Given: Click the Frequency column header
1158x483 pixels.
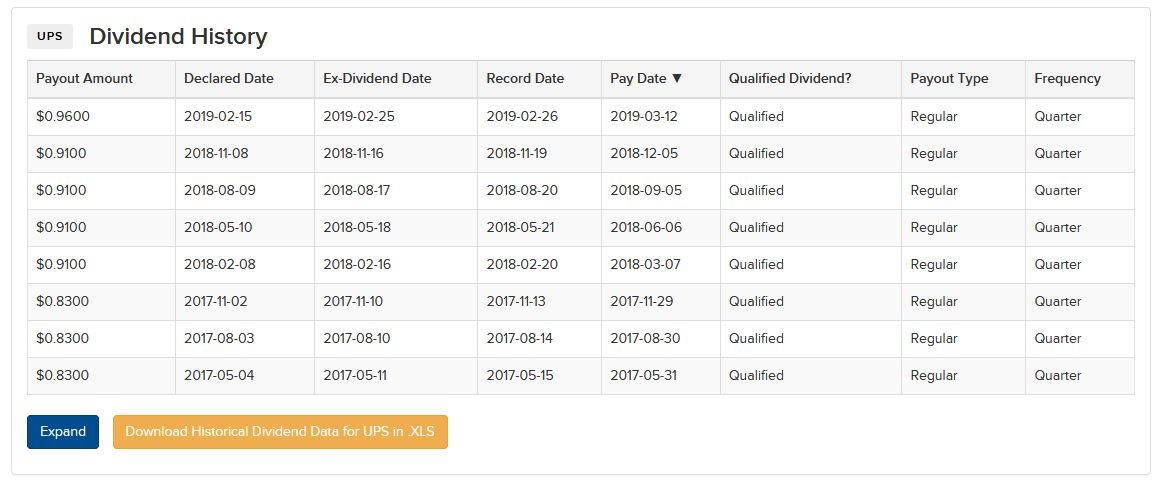Looking at the screenshot, I should tap(1067, 79).
